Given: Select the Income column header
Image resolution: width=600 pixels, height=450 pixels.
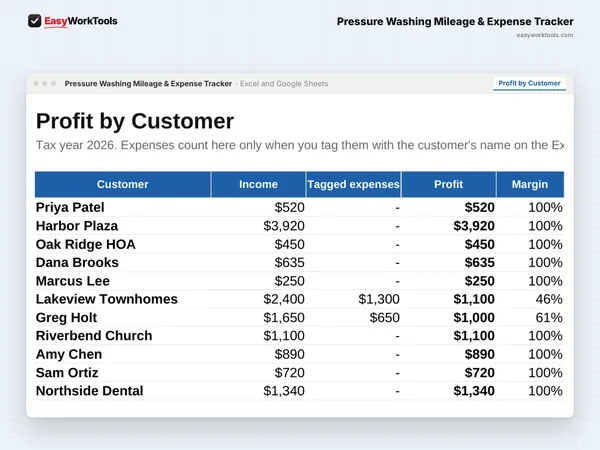Looking at the screenshot, I should (258, 184).
